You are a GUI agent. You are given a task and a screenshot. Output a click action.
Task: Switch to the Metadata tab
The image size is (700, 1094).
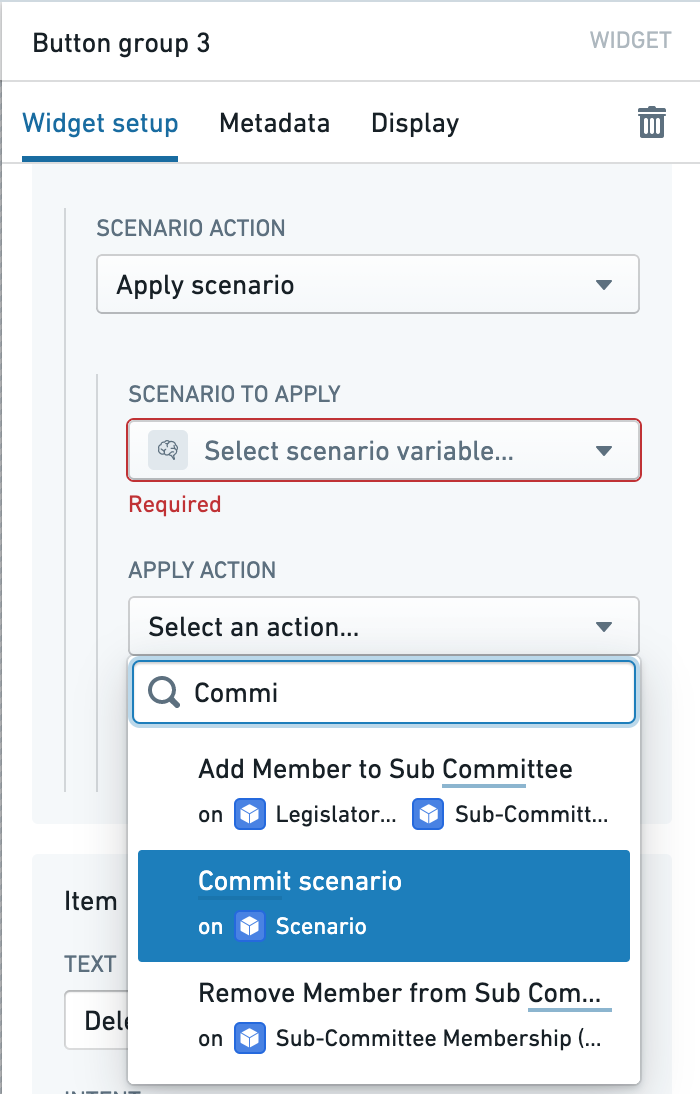(x=274, y=123)
